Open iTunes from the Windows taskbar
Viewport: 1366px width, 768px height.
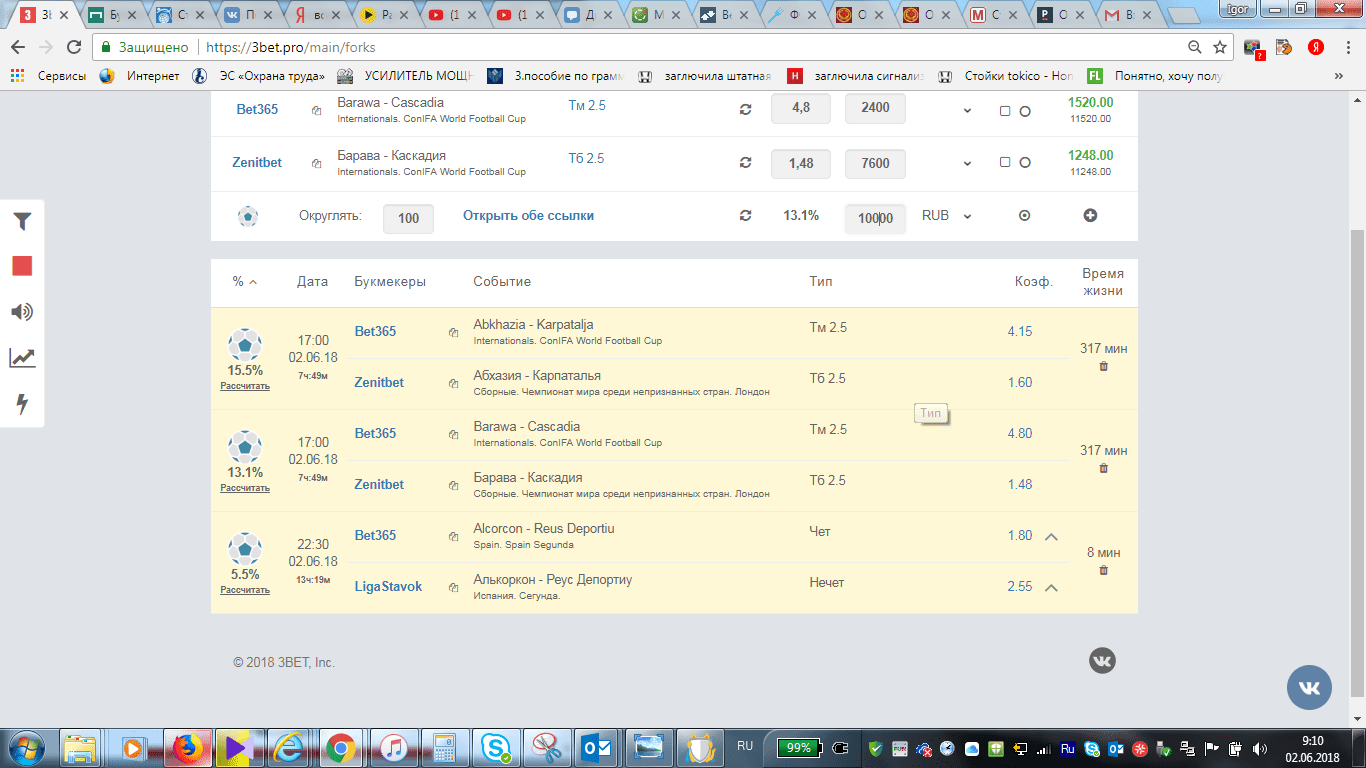point(393,747)
